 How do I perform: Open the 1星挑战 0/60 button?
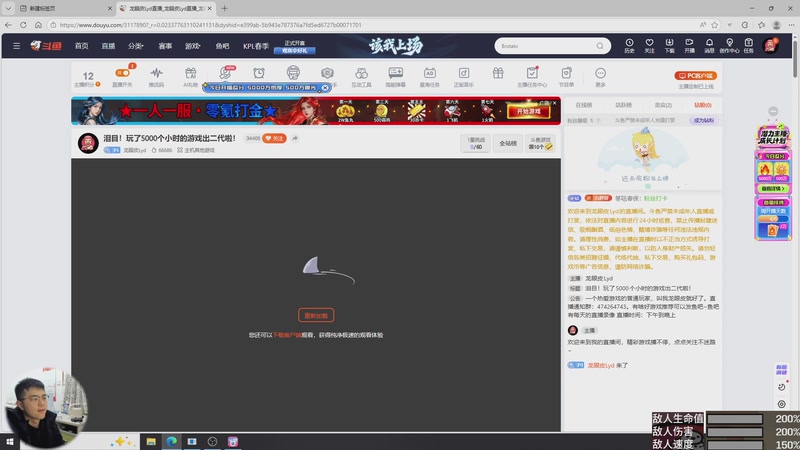click(476, 143)
